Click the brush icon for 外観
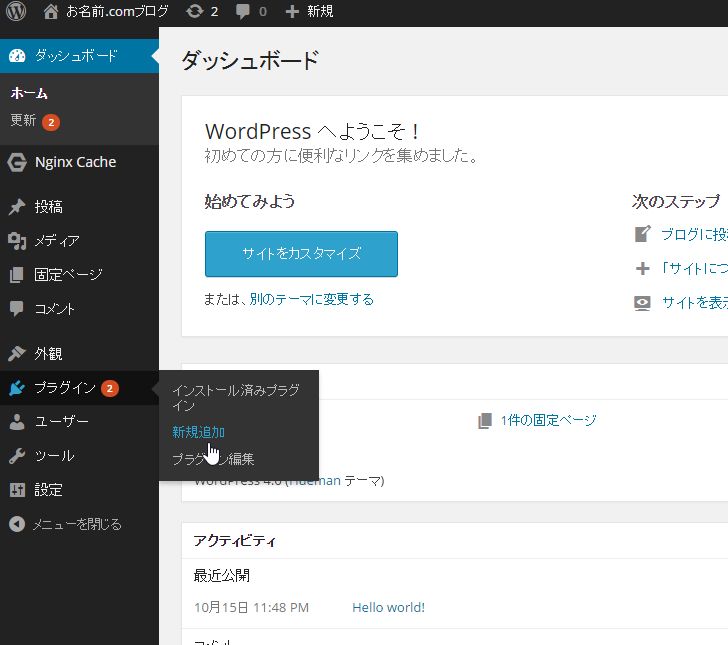 click(17, 353)
